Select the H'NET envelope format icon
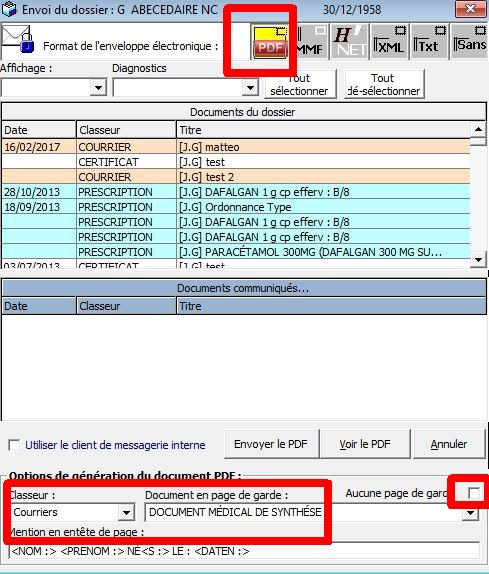The height and width of the screenshot is (574, 489). point(350,41)
